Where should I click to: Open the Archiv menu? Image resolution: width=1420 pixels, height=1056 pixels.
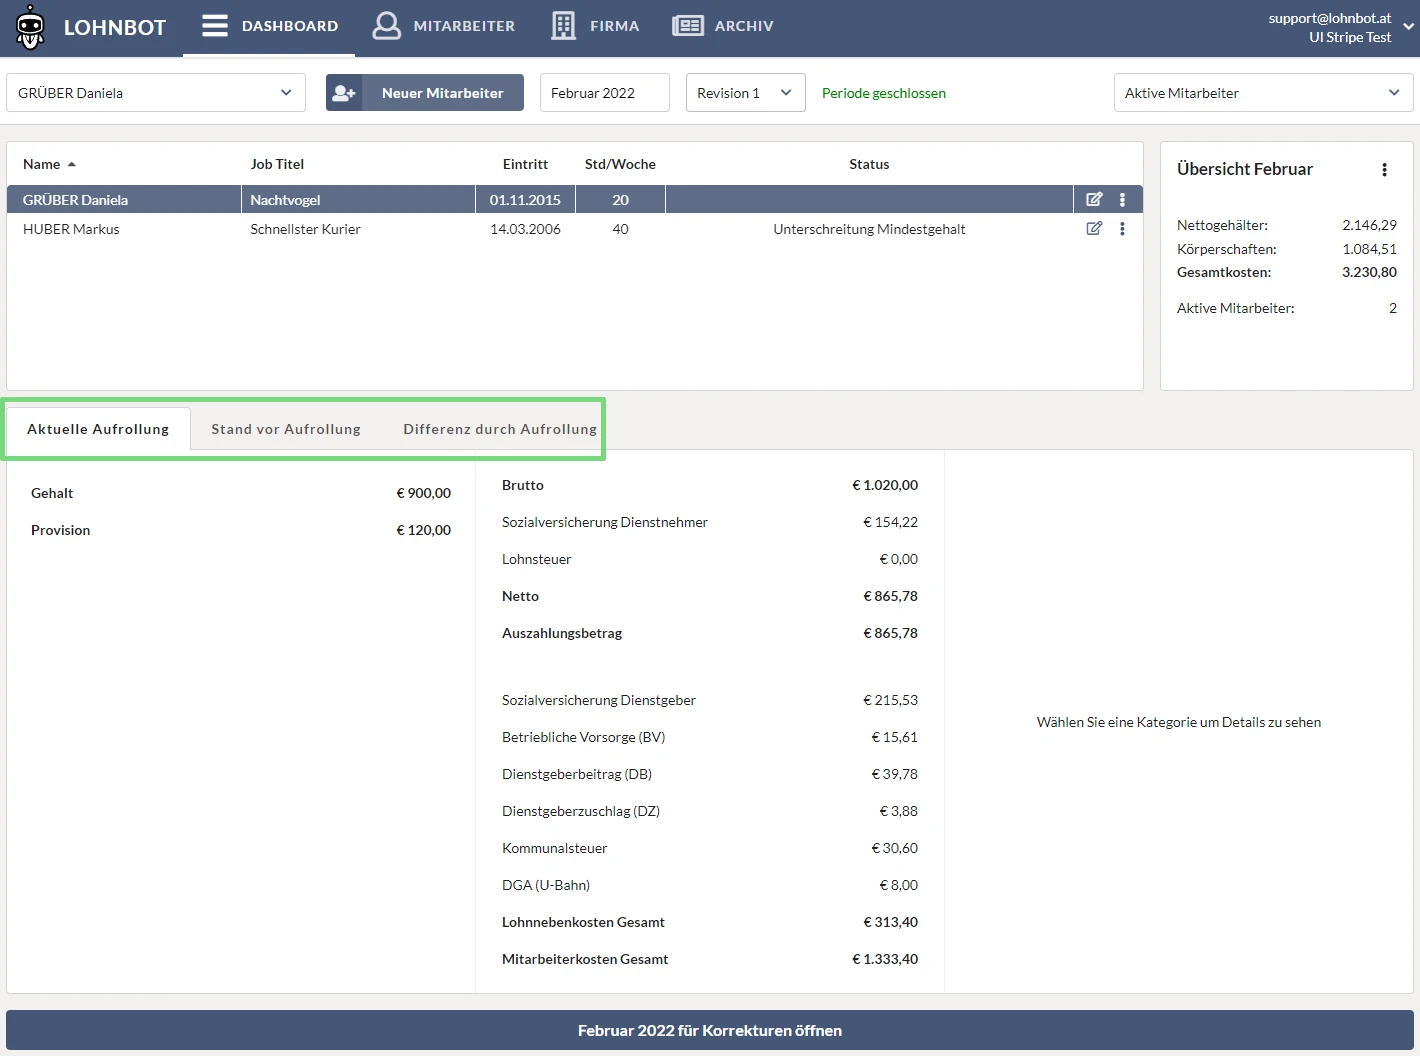click(x=723, y=27)
